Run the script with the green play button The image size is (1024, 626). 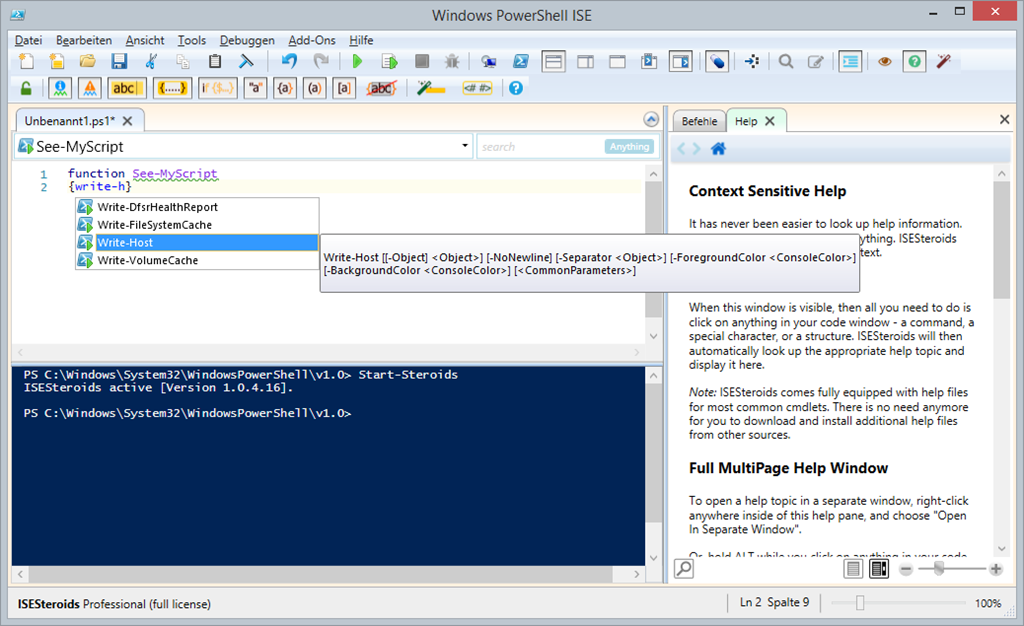click(357, 61)
